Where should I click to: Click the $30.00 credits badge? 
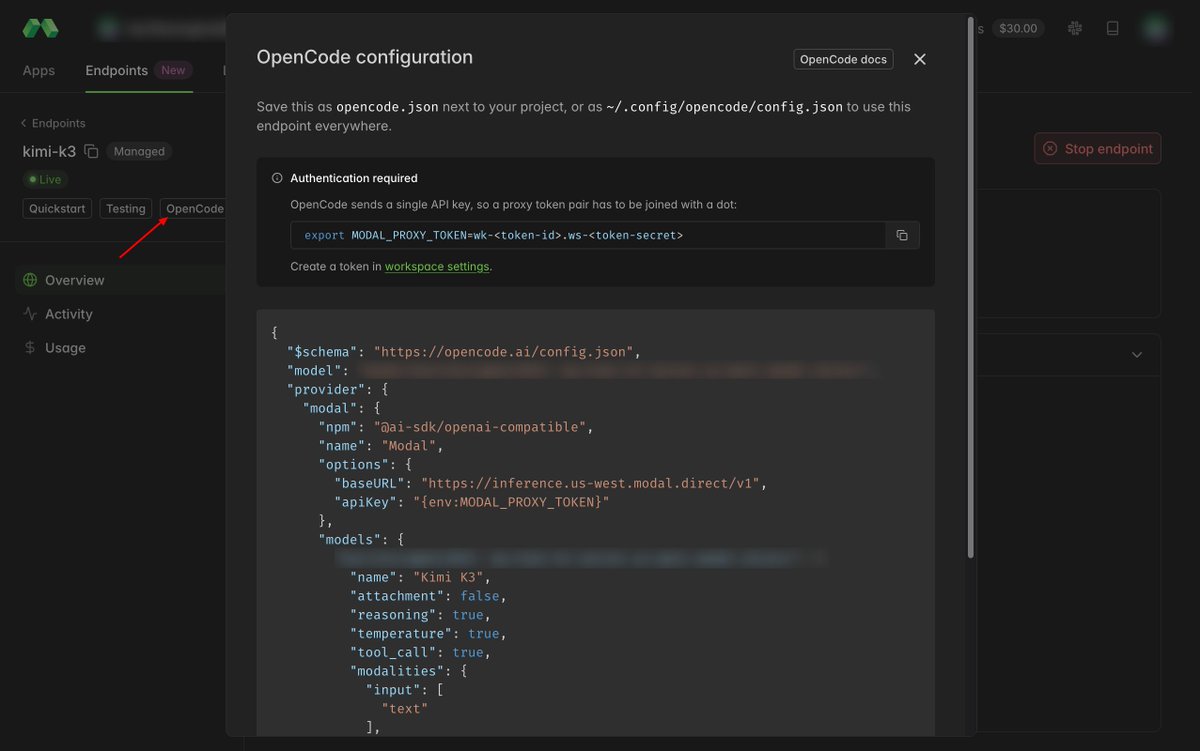pos(1018,28)
